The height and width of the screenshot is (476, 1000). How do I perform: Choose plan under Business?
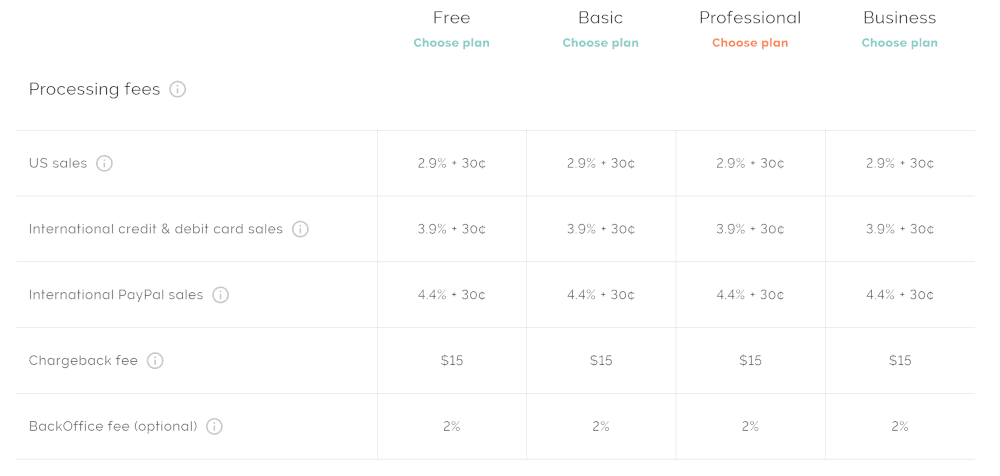coord(899,43)
